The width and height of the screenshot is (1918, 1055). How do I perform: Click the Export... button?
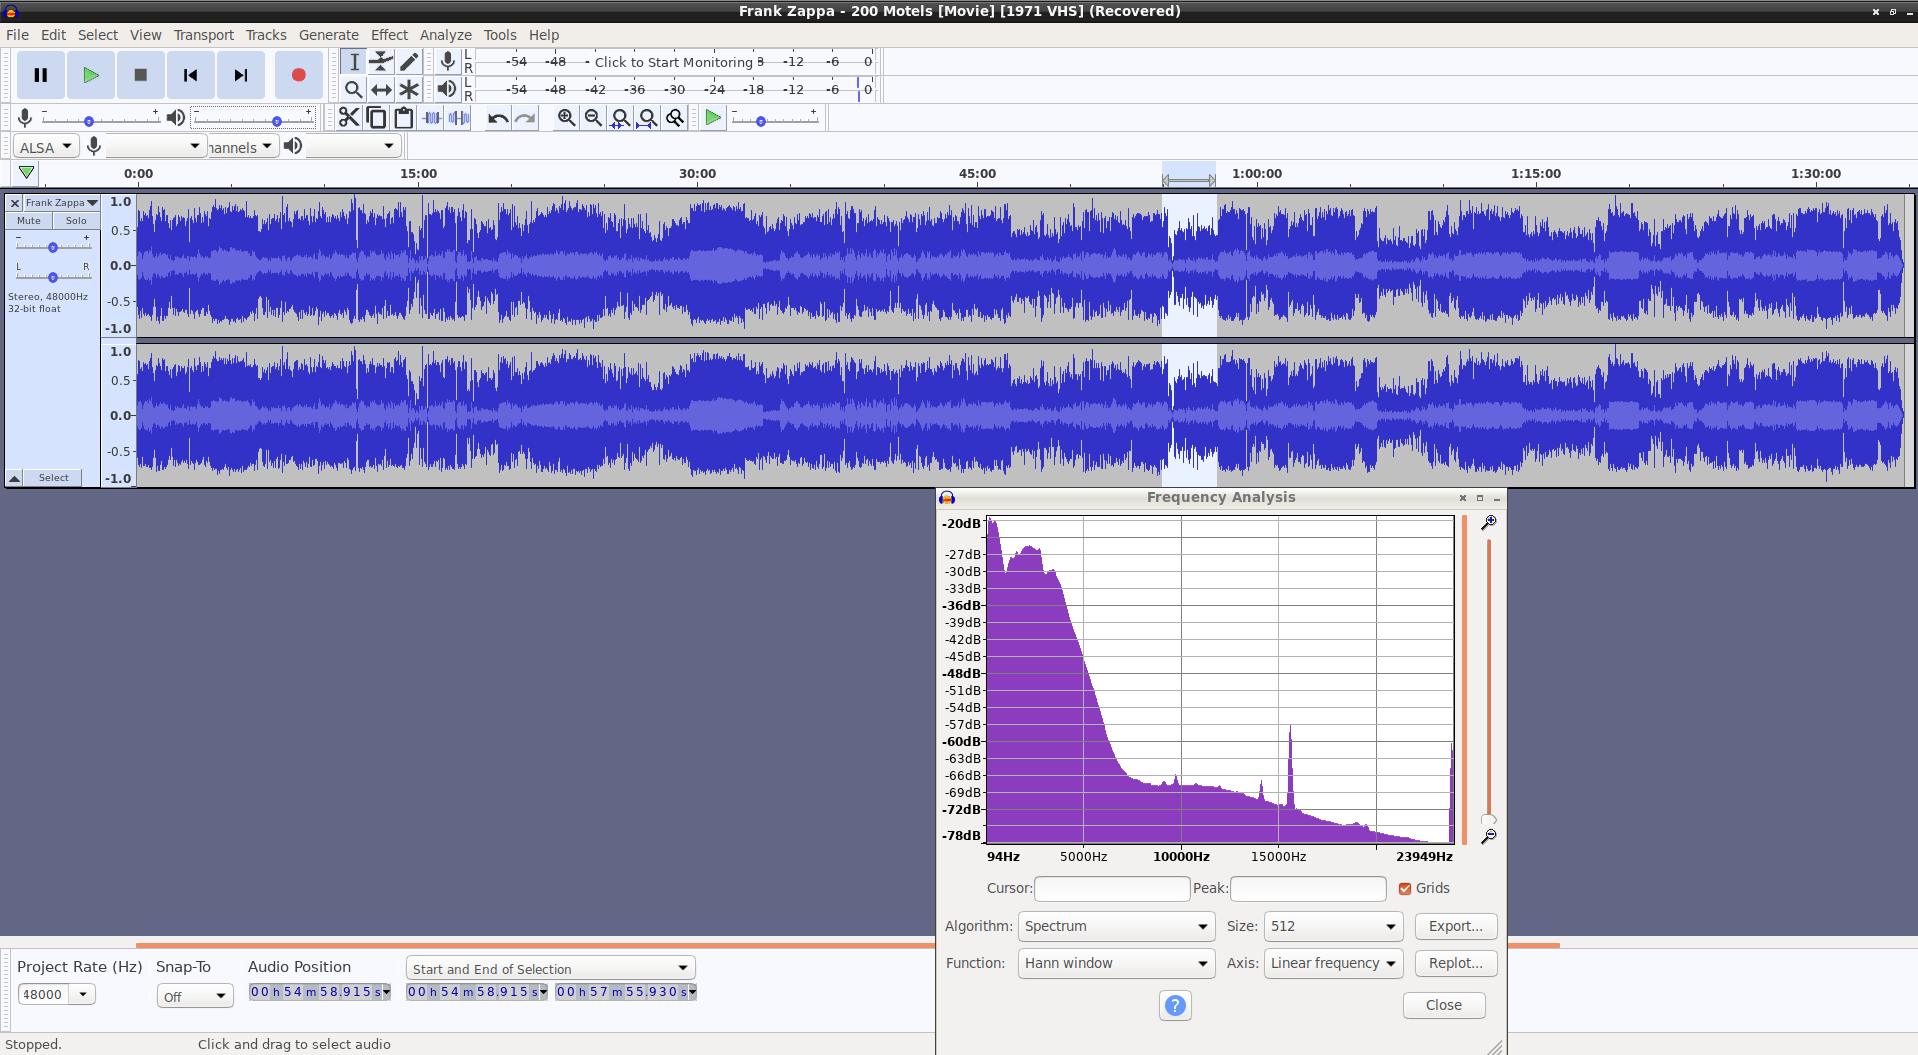click(x=1456, y=927)
